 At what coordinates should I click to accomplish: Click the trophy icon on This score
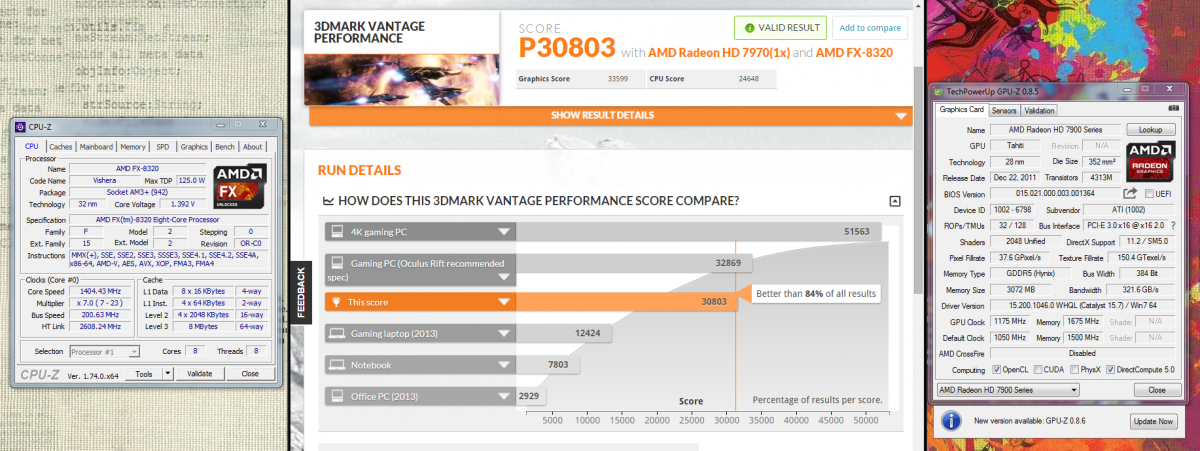pos(337,301)
